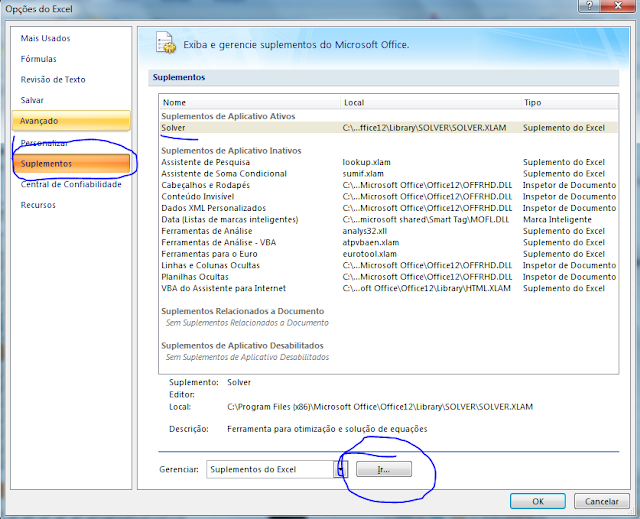Select Revisão de Texto in sidebar

53,80
